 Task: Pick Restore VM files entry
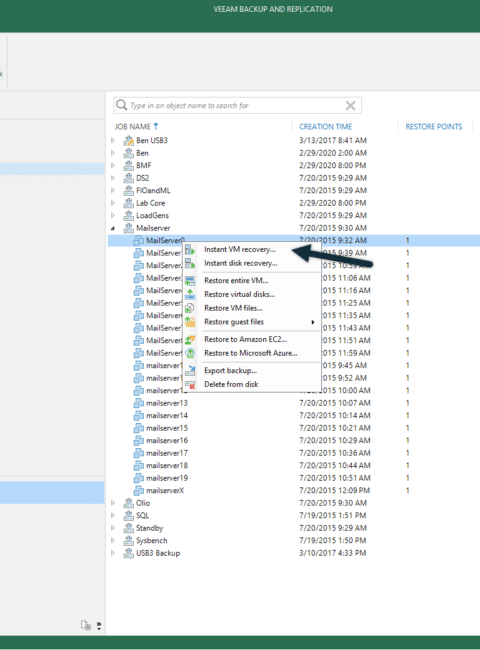233,308
